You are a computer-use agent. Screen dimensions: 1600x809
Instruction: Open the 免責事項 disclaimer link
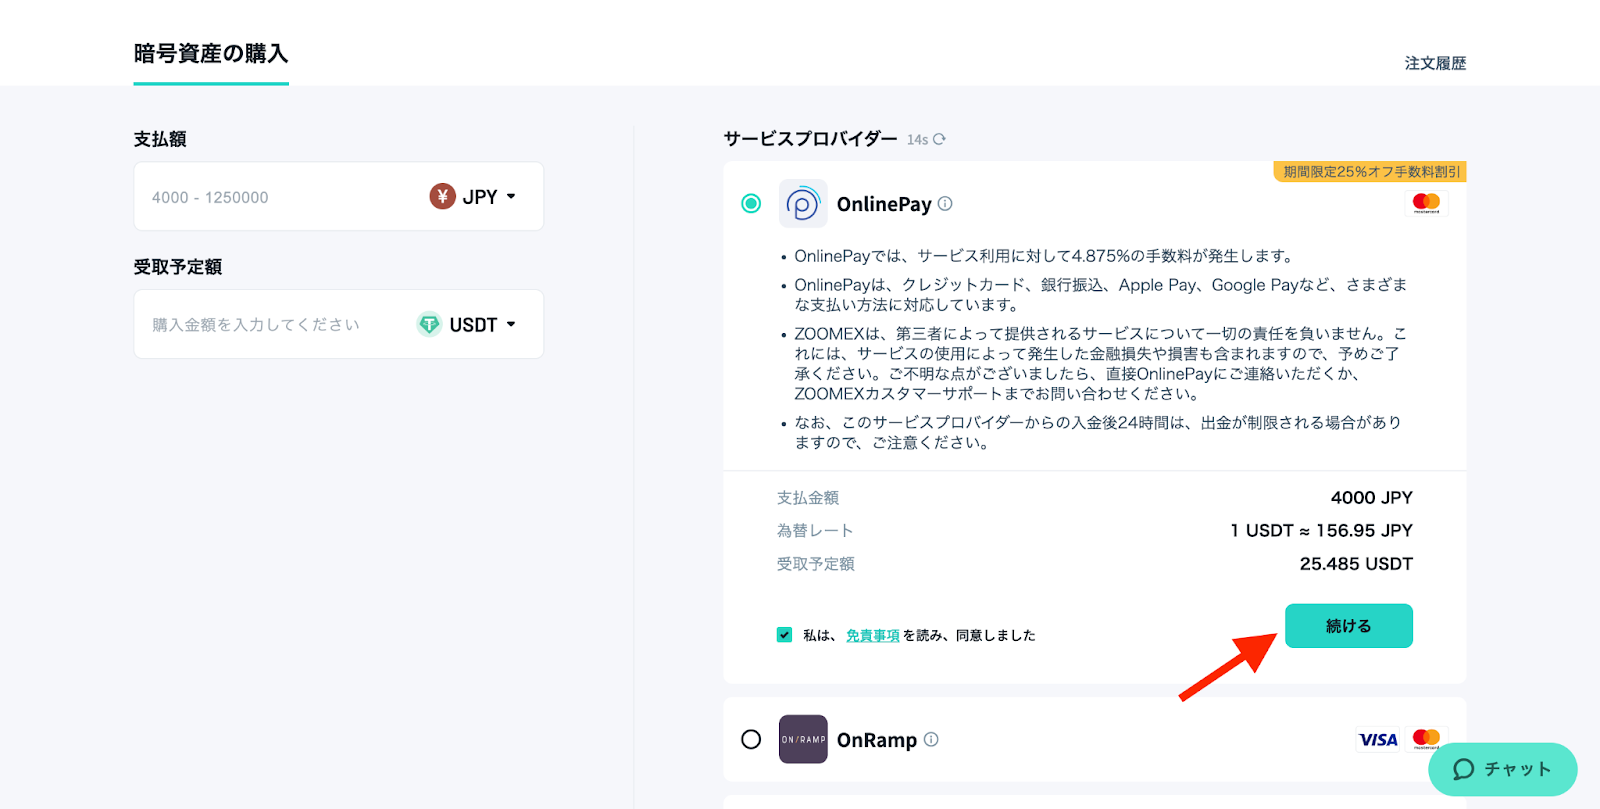(873, 635)
